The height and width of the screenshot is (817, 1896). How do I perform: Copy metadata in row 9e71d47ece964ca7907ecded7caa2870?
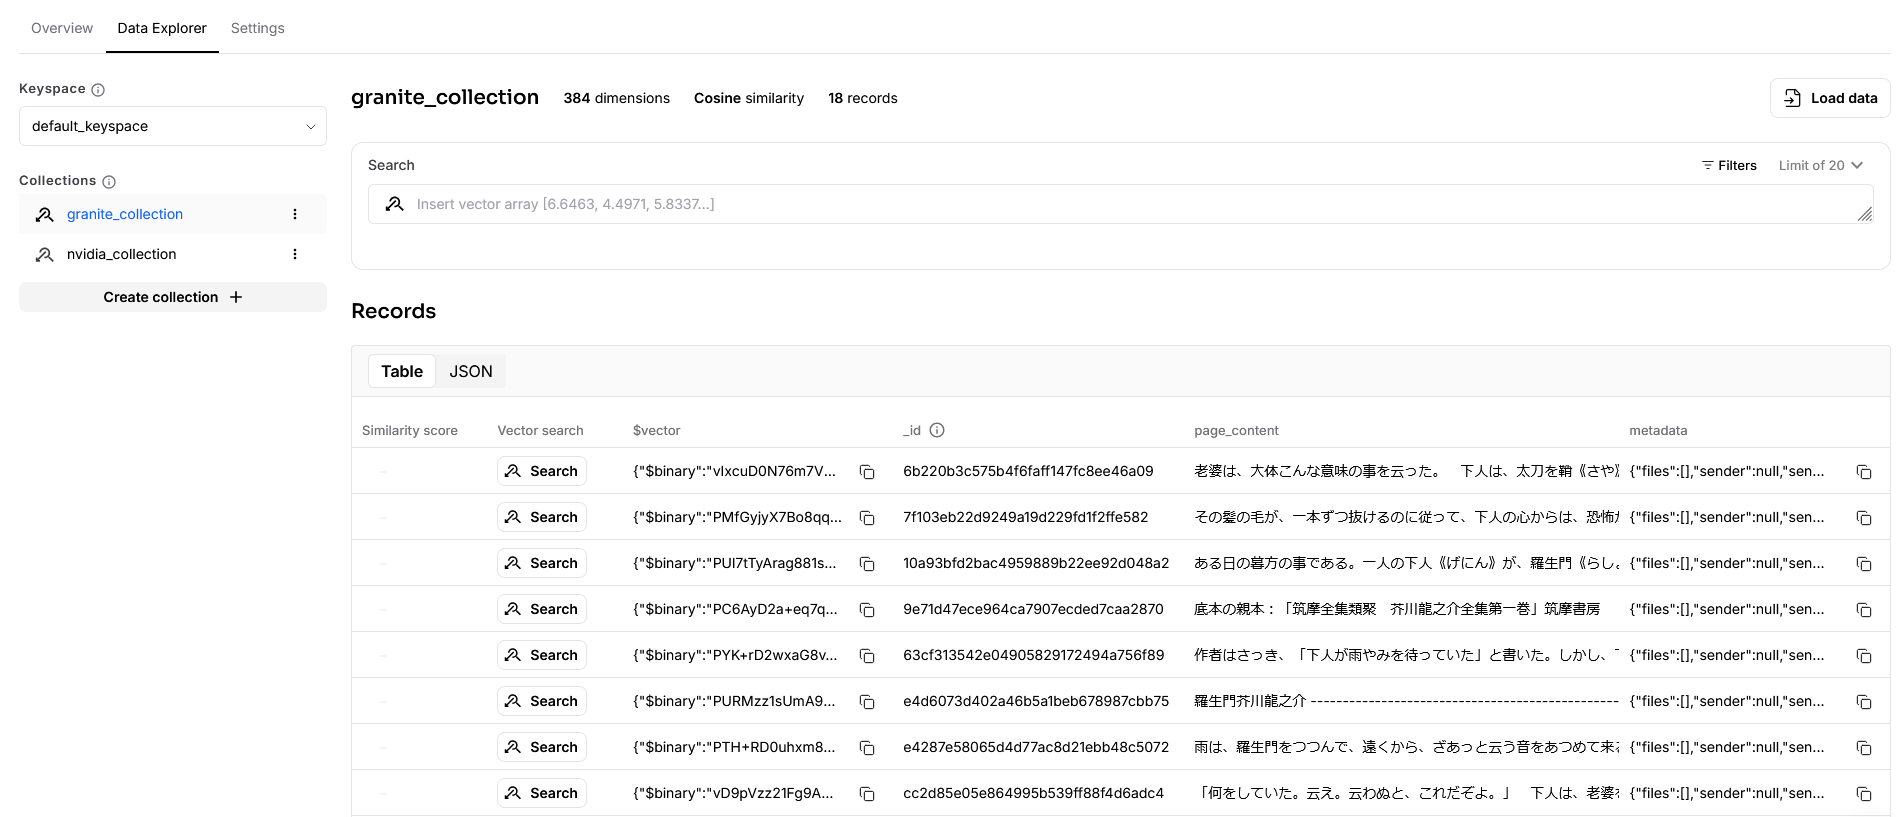(x=1864, y=610)
